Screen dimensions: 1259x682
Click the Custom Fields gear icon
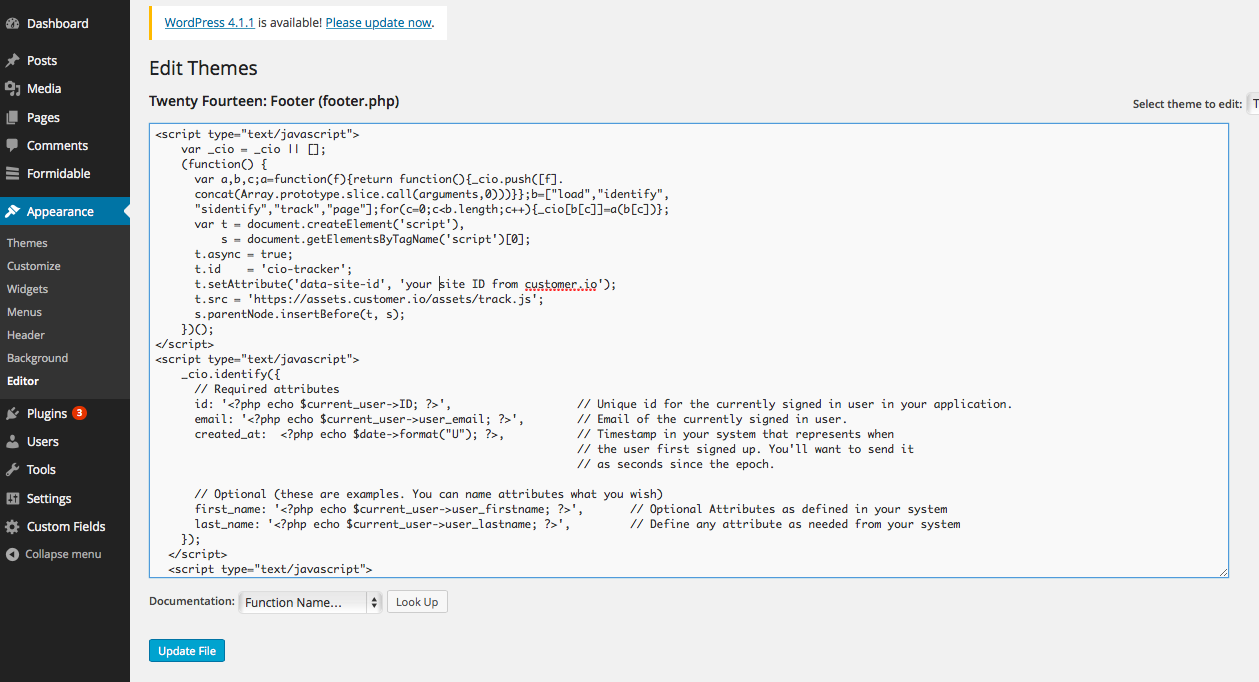pos(13,526)
